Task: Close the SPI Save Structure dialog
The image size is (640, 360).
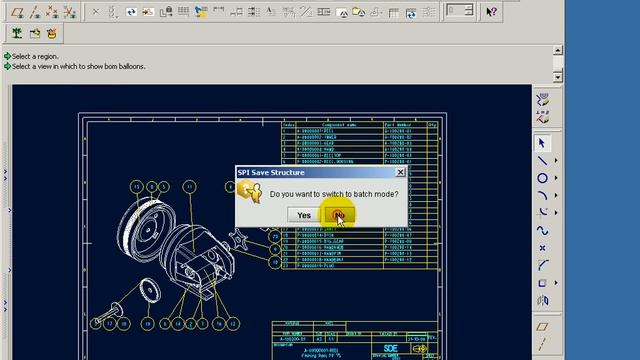Action: 400,172
